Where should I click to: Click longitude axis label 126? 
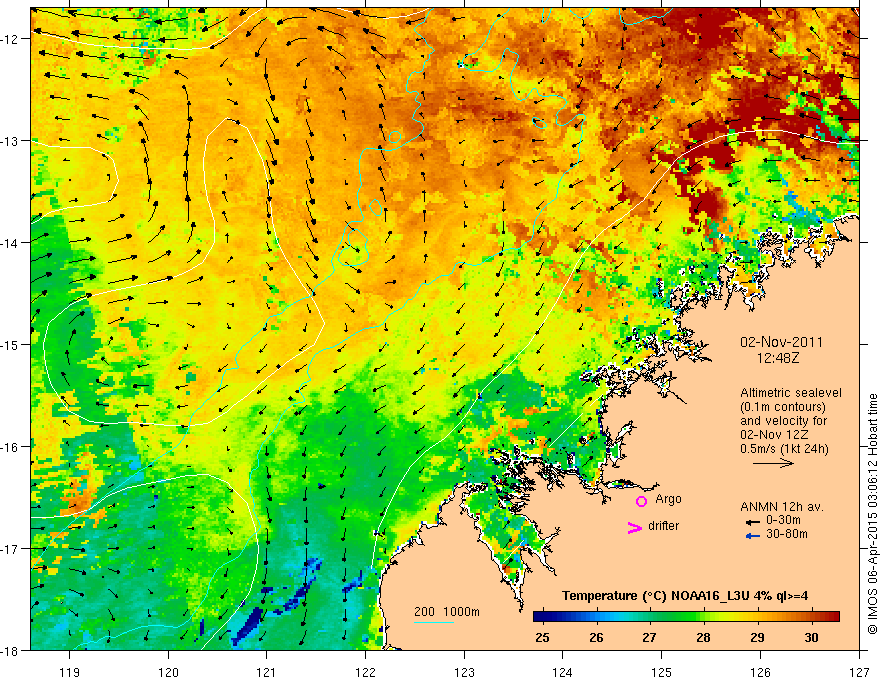click(760, 672)
